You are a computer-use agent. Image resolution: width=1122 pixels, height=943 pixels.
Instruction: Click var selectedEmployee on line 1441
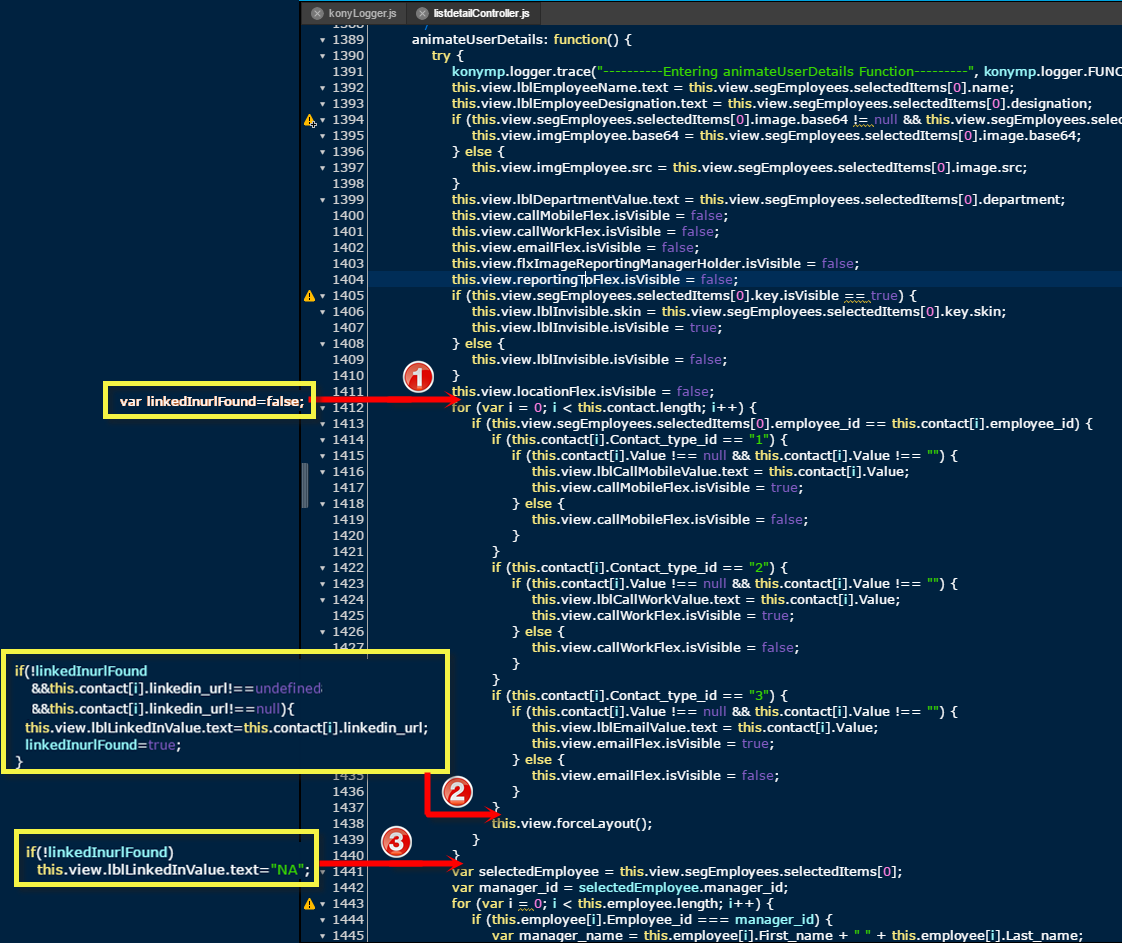coord(525,872)
